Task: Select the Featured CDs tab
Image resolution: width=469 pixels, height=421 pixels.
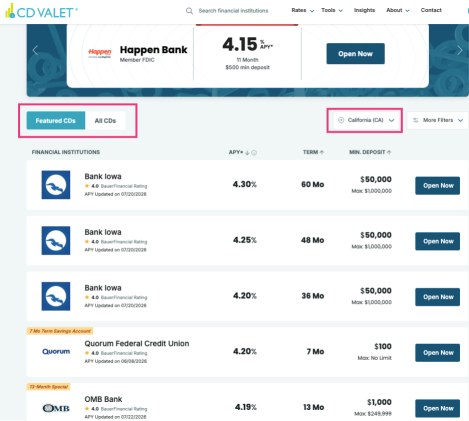Action: (x=56, y=121)
